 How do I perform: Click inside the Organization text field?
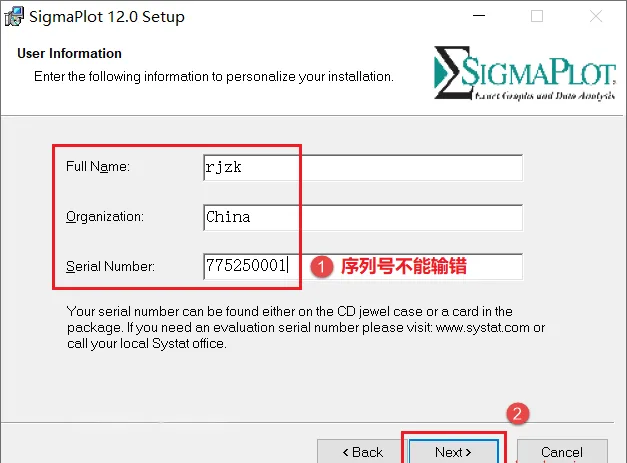(363, 218)
